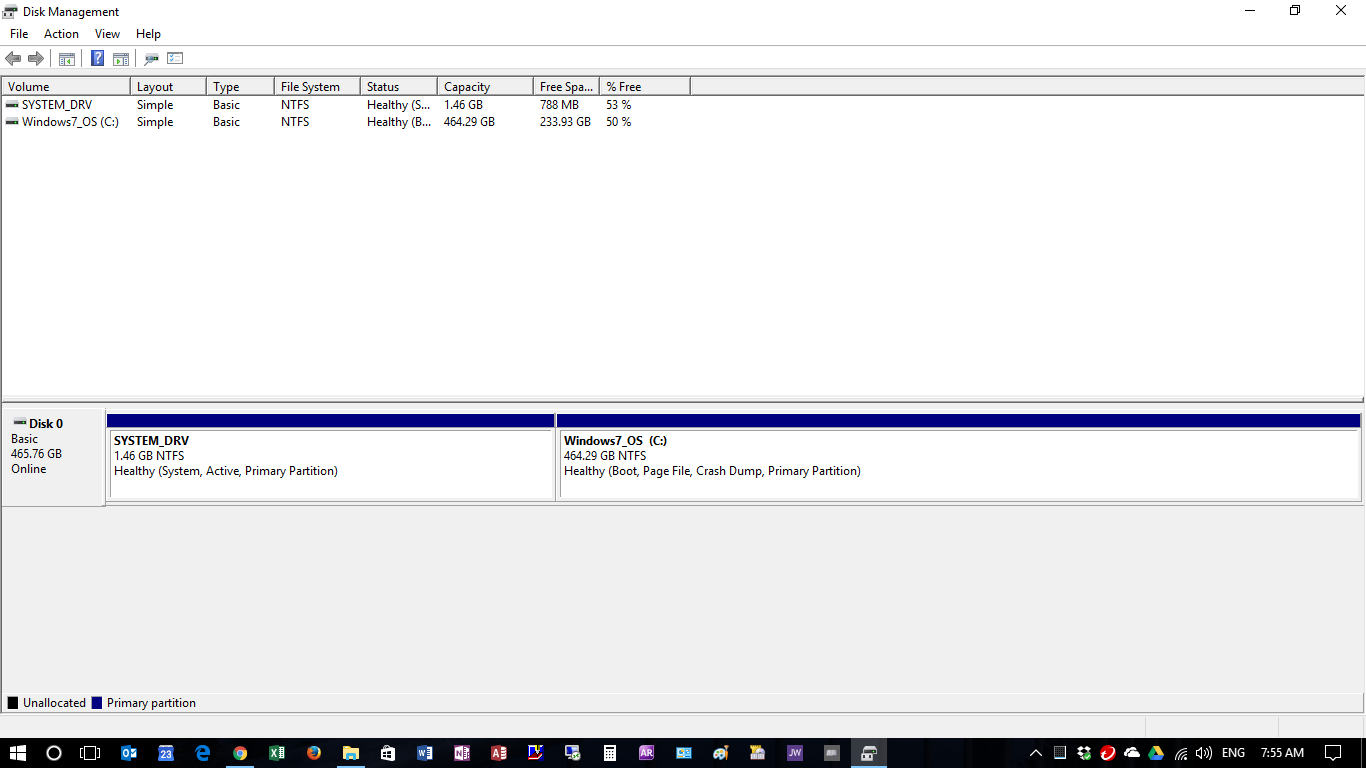Screen dimensions: 1366x768
Task: Open the Settings checklist toolbar icon
Action: 175,59
